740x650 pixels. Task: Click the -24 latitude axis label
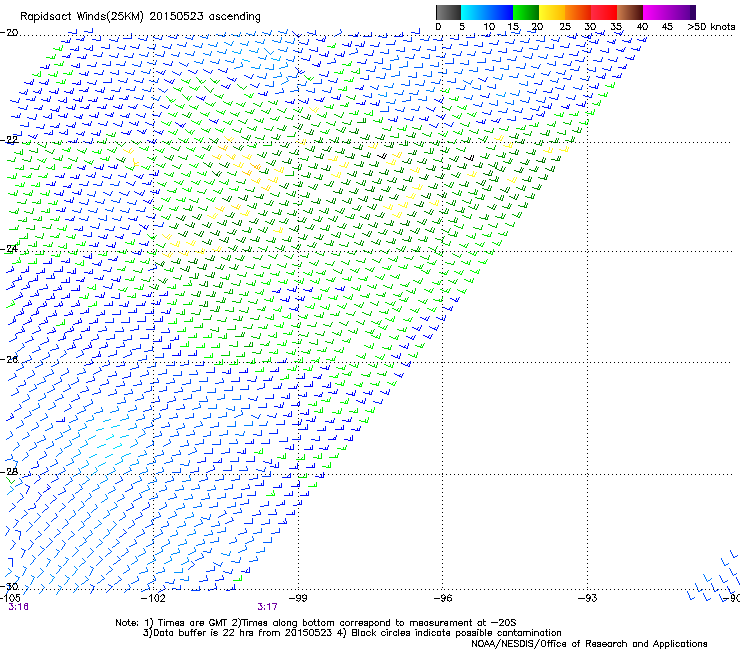pyautogui.click(x=9, y=249)
